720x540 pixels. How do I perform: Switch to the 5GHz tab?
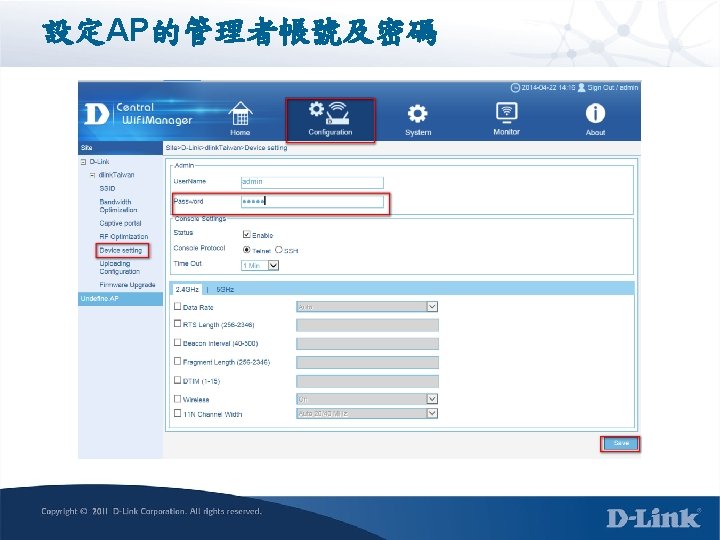coord(225,289)
